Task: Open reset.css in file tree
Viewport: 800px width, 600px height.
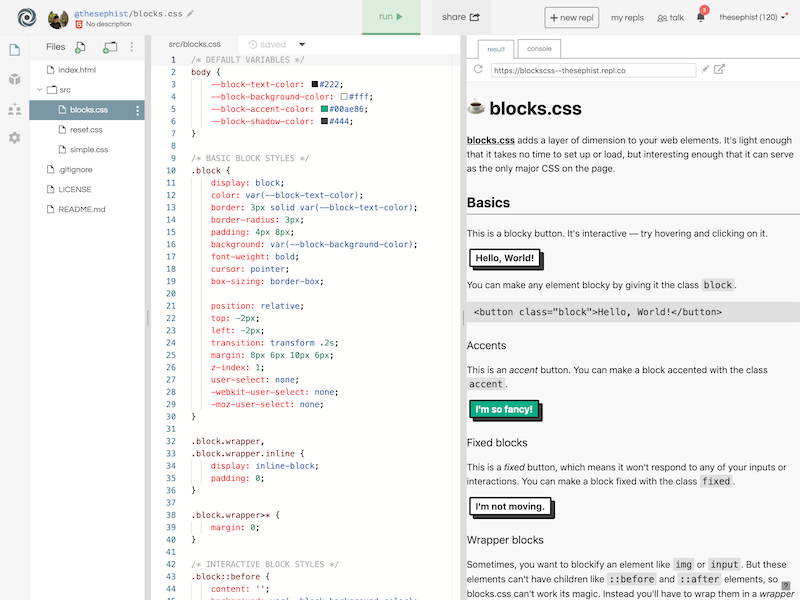Action: [87, 130]
